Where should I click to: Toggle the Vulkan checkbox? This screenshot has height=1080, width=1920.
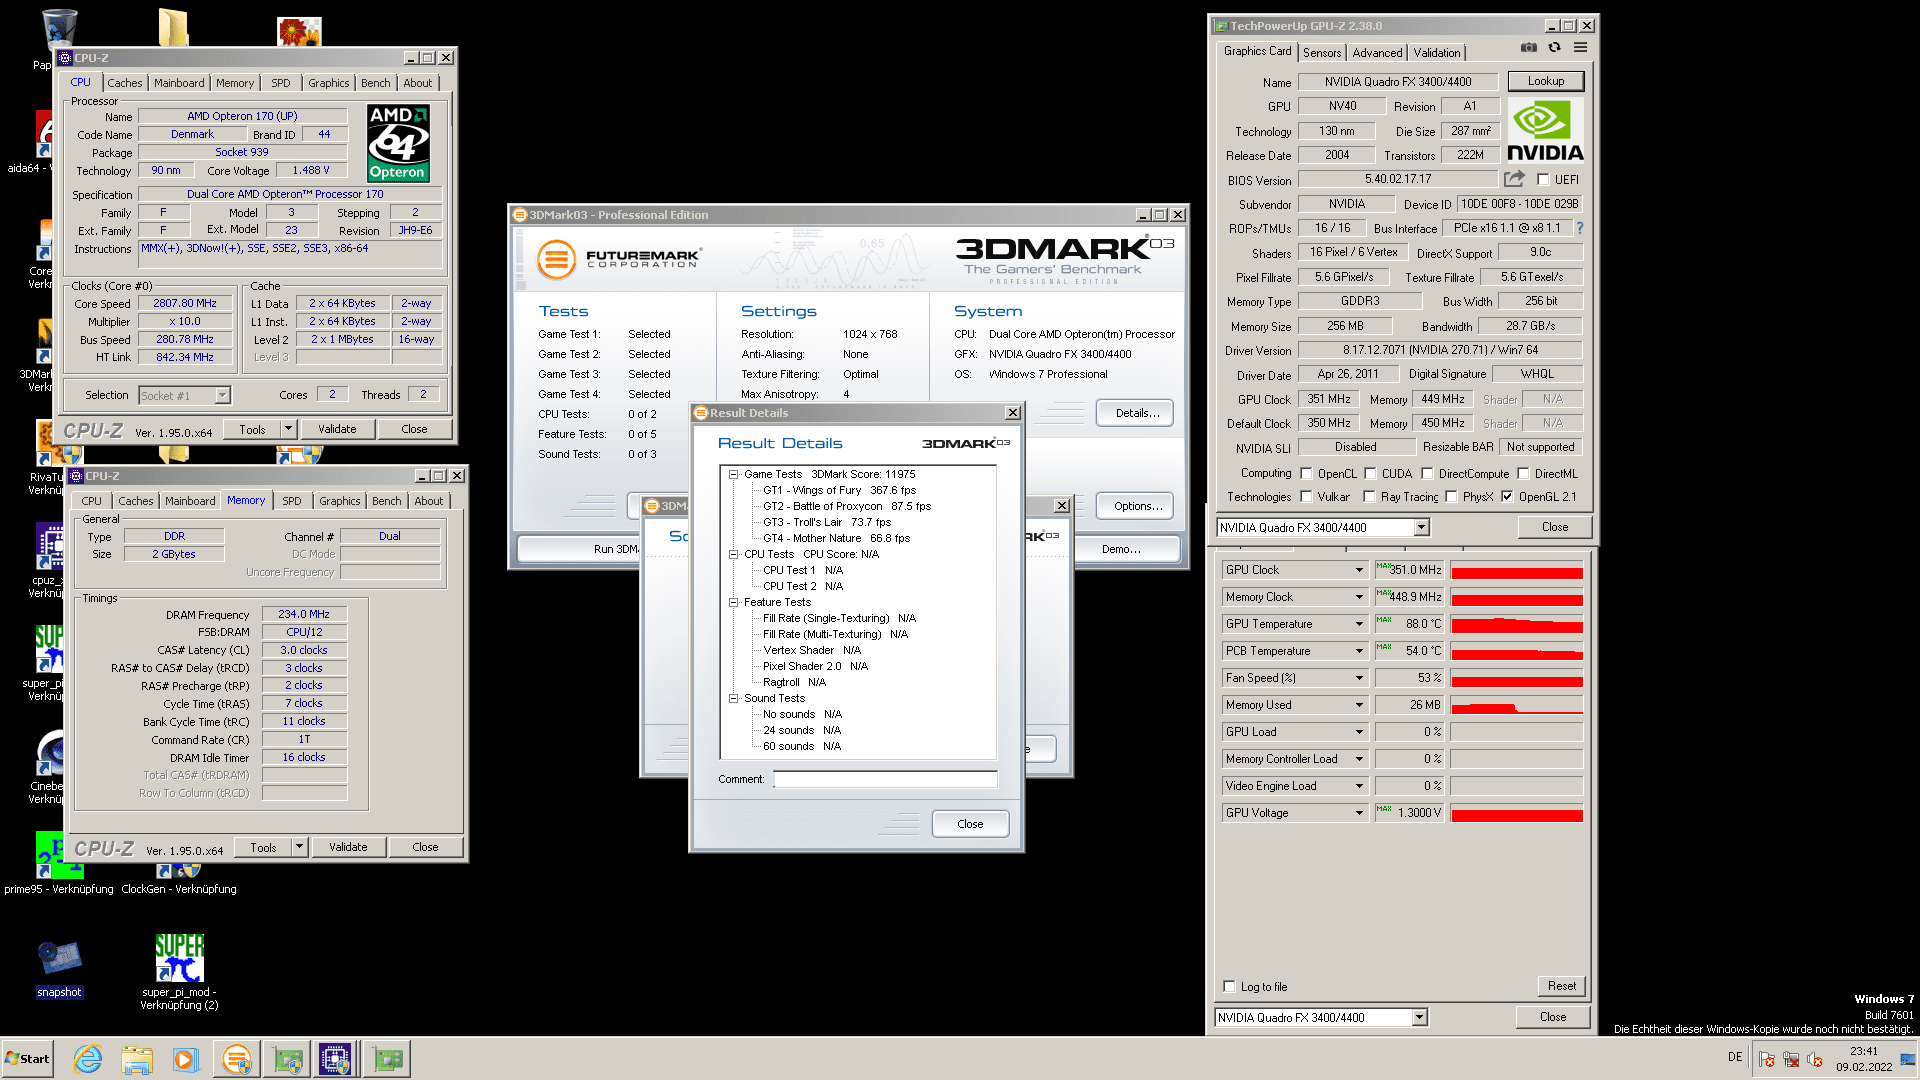1306,497
